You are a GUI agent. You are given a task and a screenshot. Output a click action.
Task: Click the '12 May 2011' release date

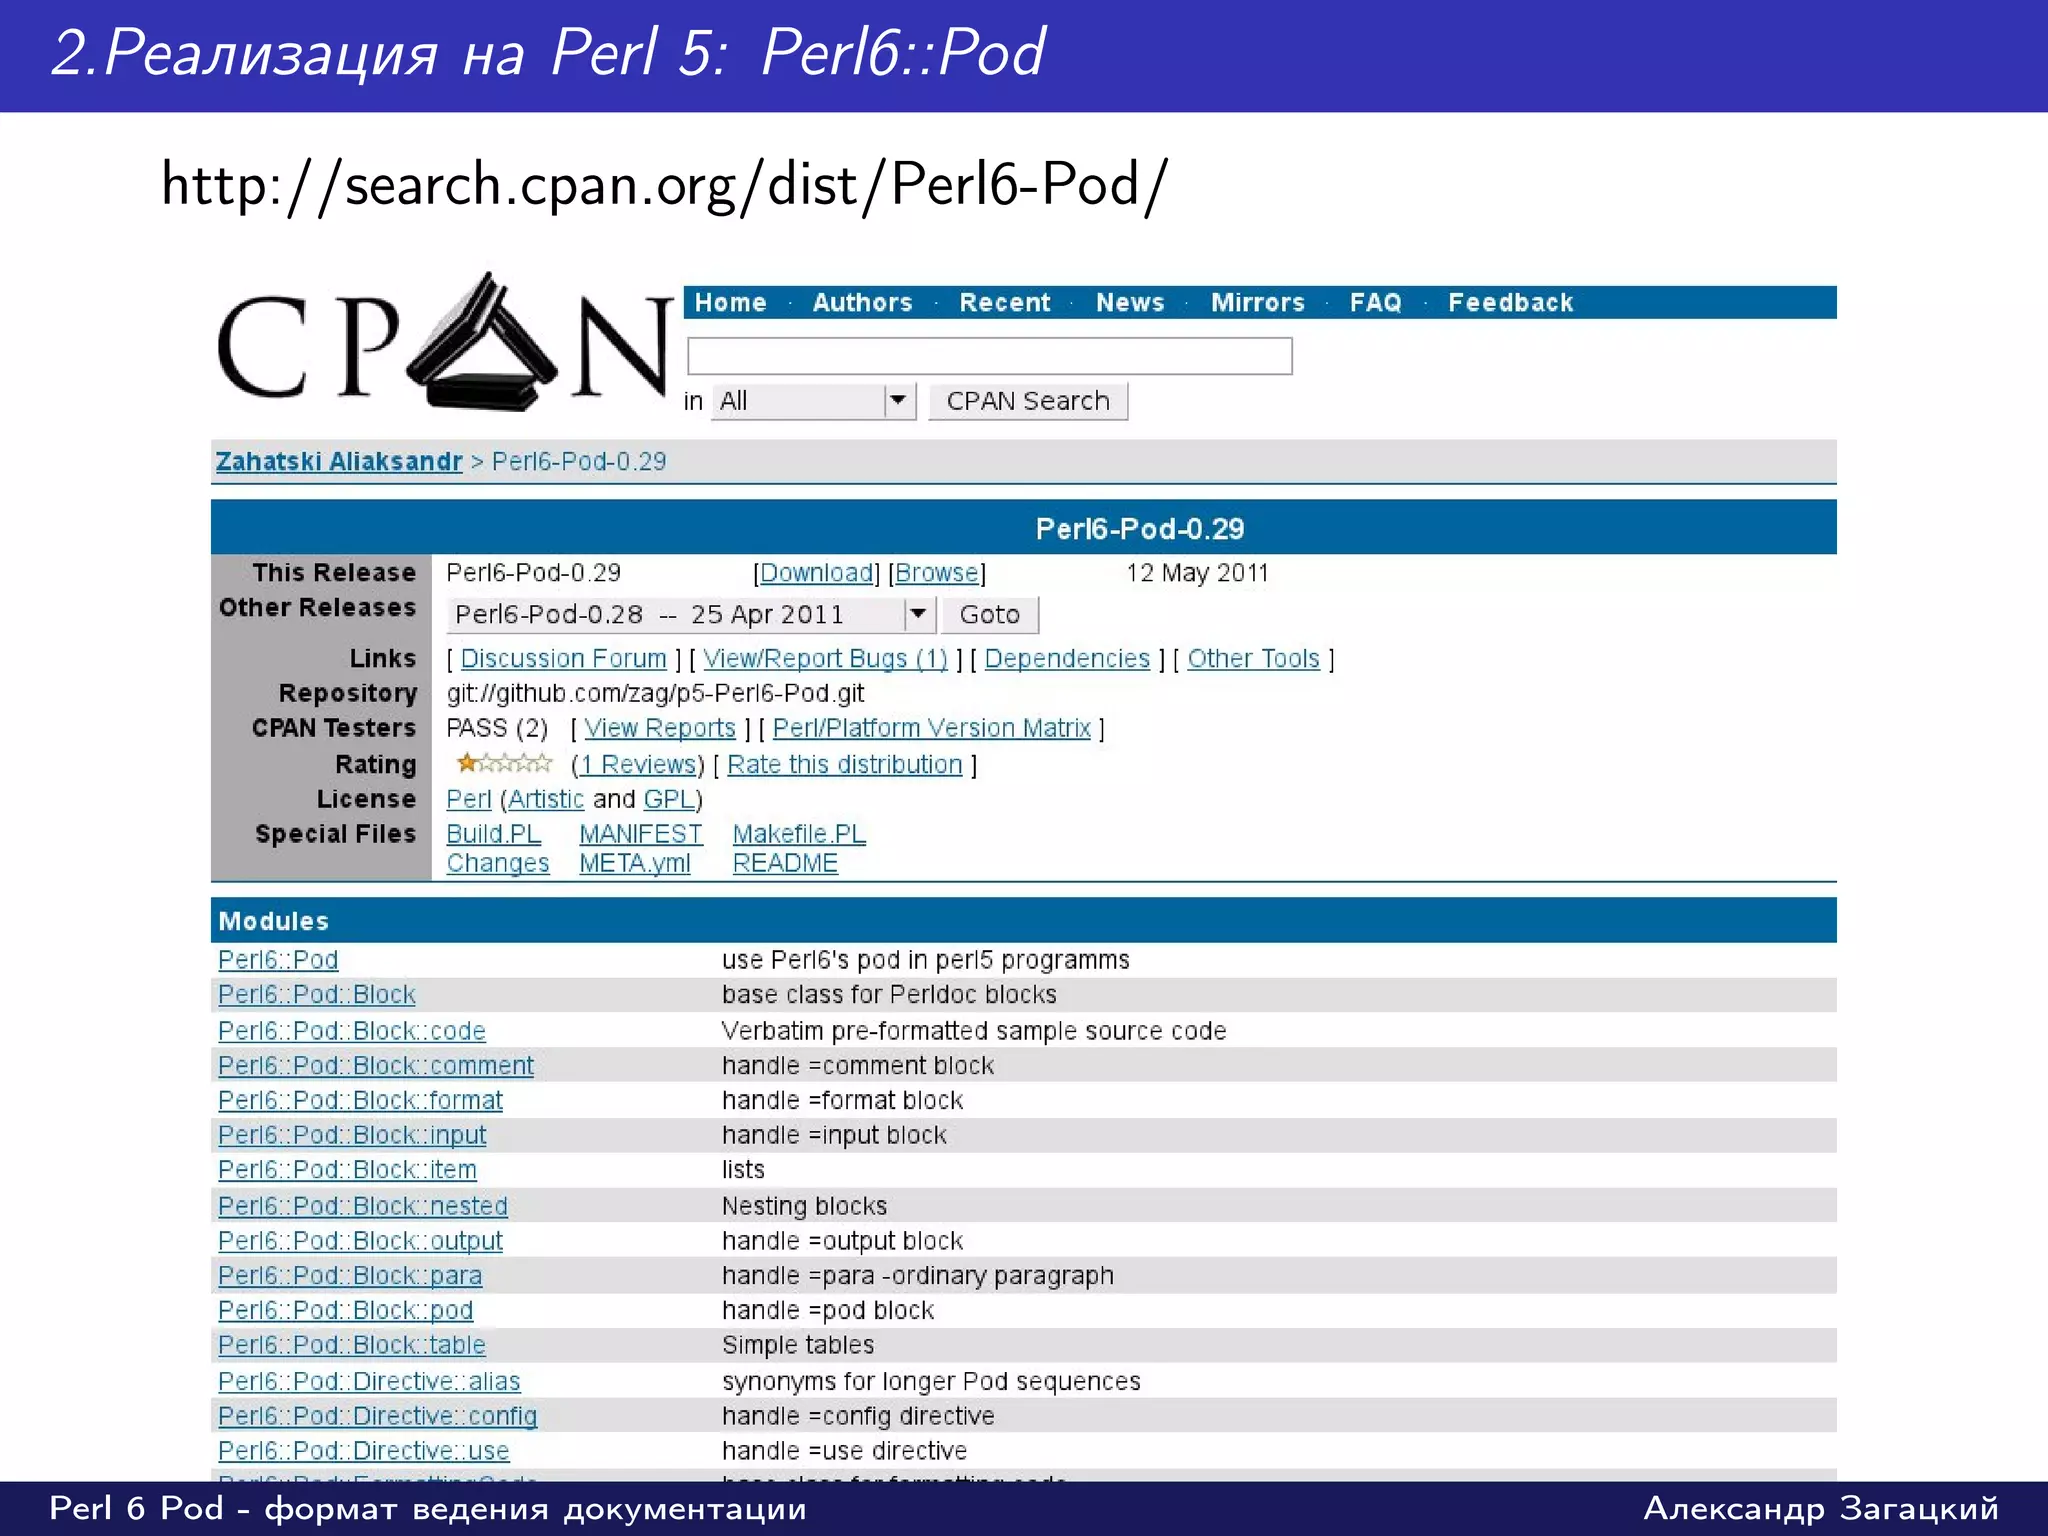1197,573
